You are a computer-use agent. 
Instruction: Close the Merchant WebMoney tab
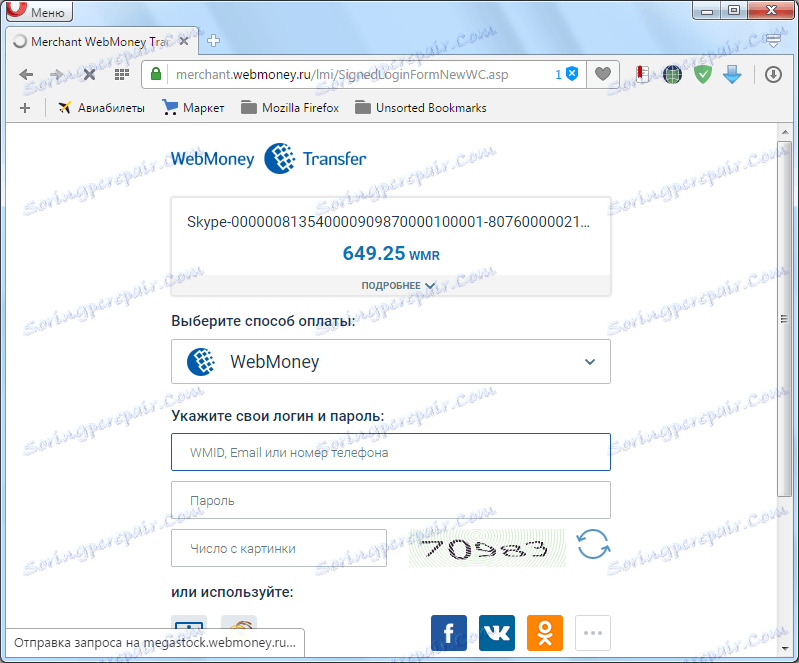pyautogui.click(x=184, y=41)
